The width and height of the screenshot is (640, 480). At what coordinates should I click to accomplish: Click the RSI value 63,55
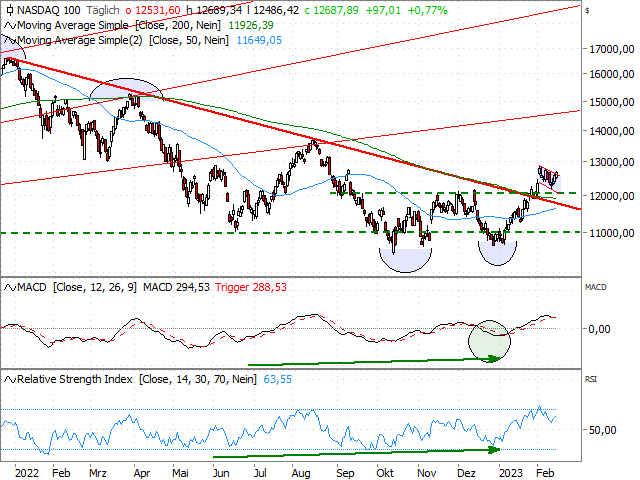pyautogui.click(x=278, y=380)
